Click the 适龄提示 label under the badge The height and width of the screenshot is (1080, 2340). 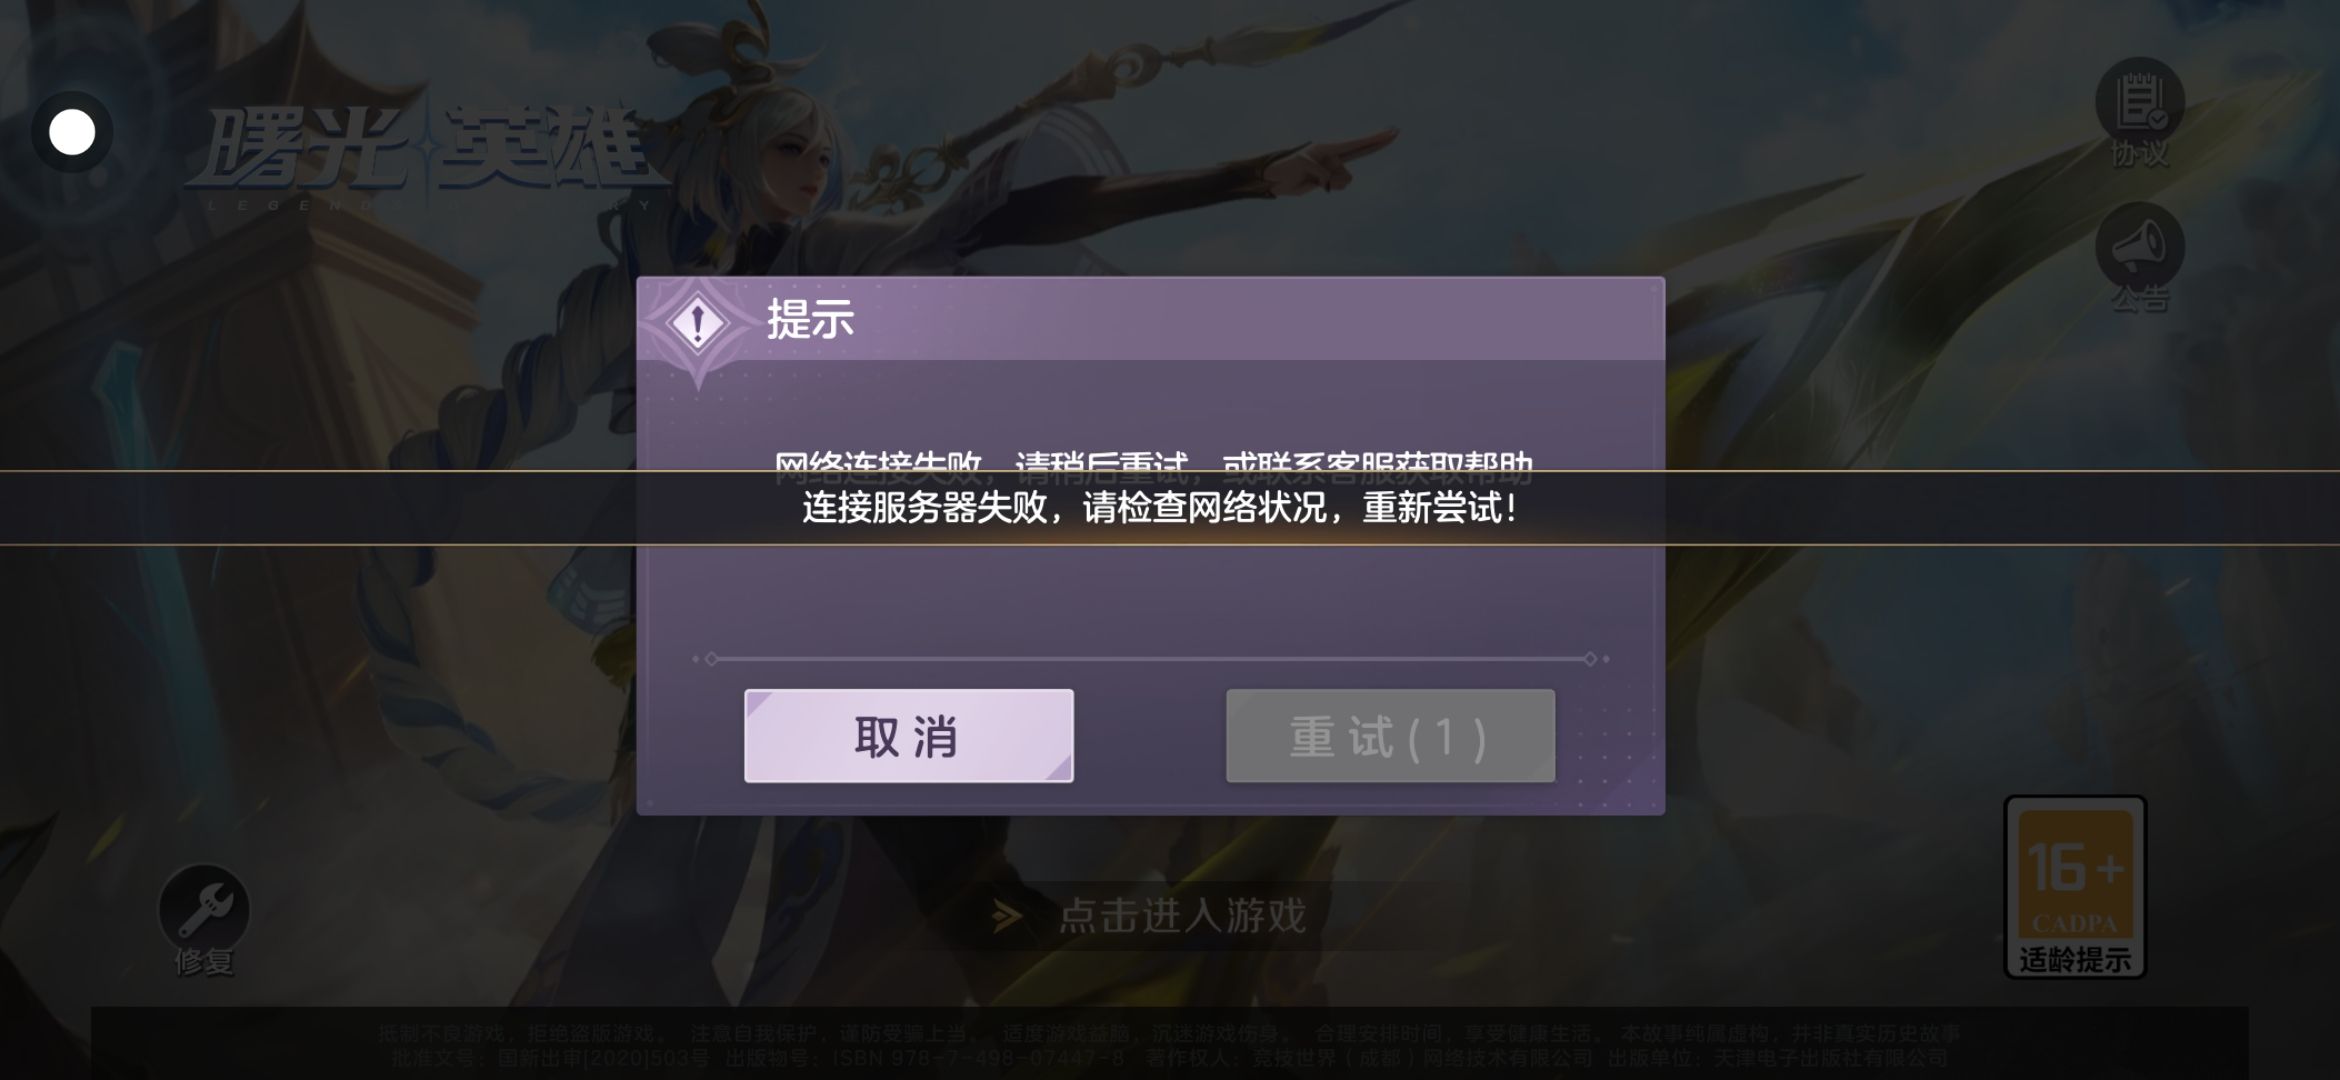click(2075, 960)
